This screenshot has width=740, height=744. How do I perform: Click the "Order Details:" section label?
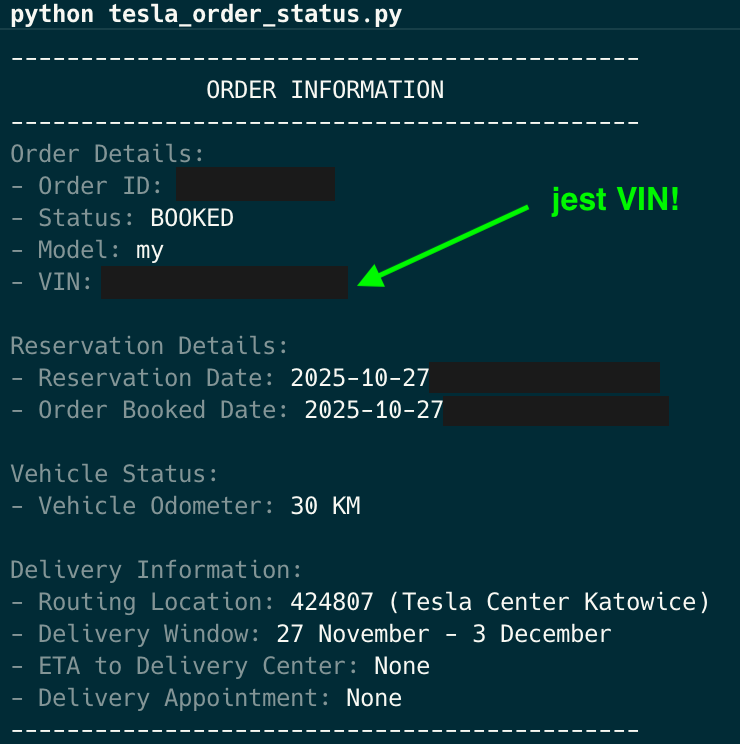tap(108, 154)
